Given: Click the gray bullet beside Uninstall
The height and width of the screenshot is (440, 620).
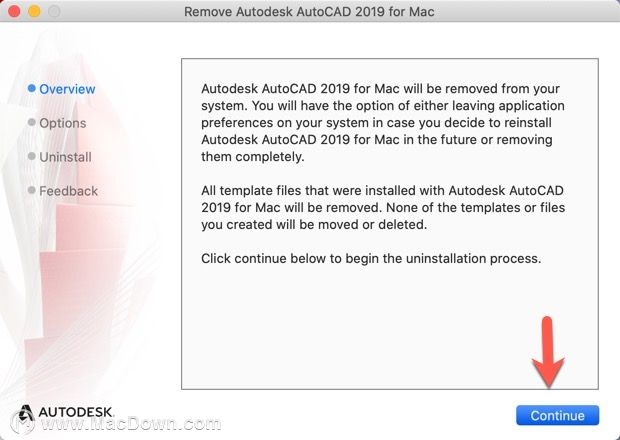Looking at the screenshot, I should (32, 156).
